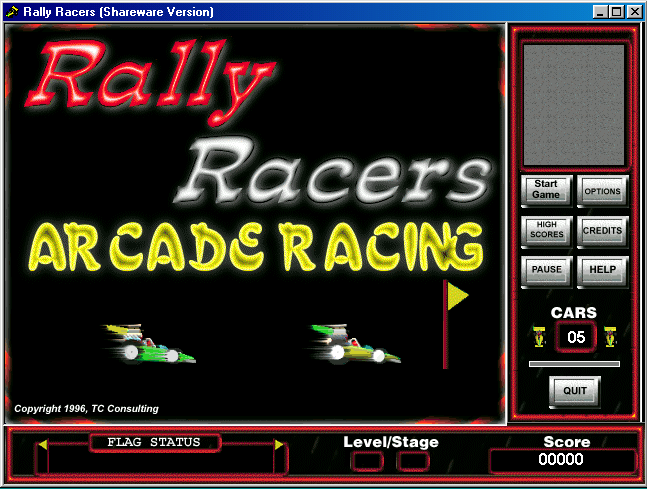Click the left green race car sprite
Screen dimensions: 647x489
pyautogui.click(x=149, y=343)
